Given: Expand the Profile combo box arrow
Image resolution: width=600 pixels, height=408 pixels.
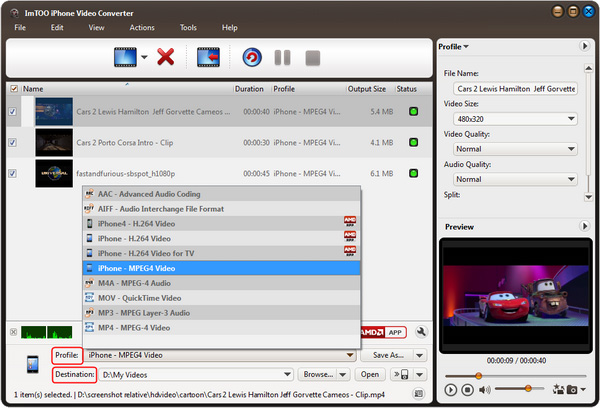Looking at the screenshot, I should tap(350, 355).
